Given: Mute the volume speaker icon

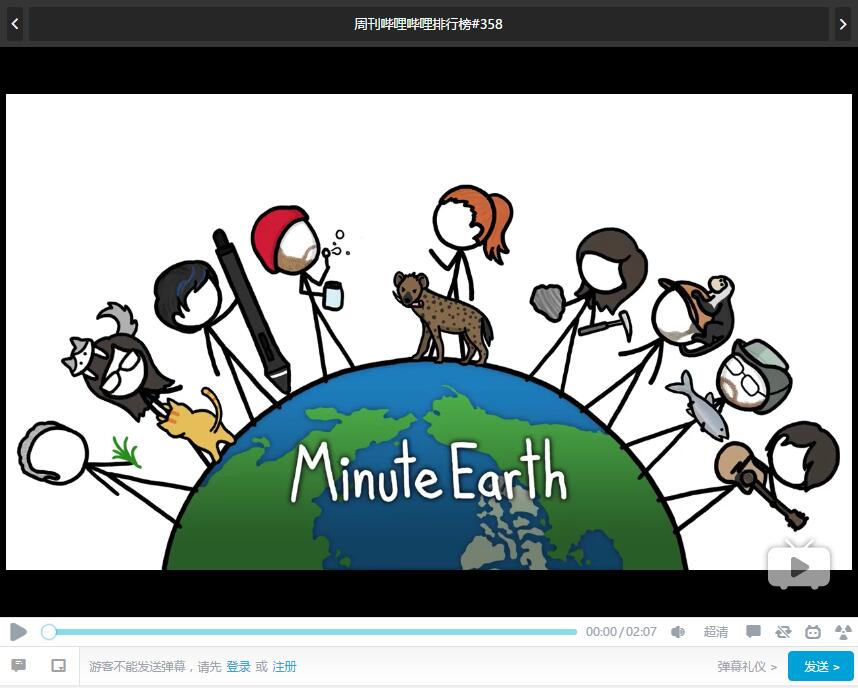Looking at the screenshot, I should point(677,632).
